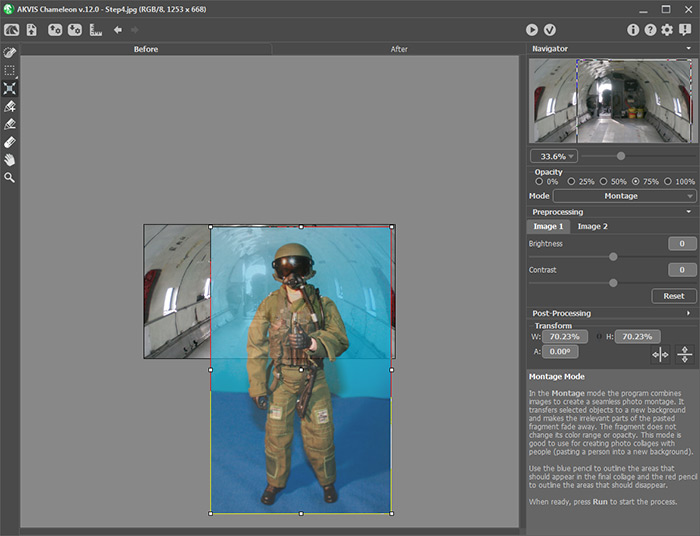Select the Drop Area pencil tool
Viewport: 700px width, 536px height.
click(x=9, y=124)
